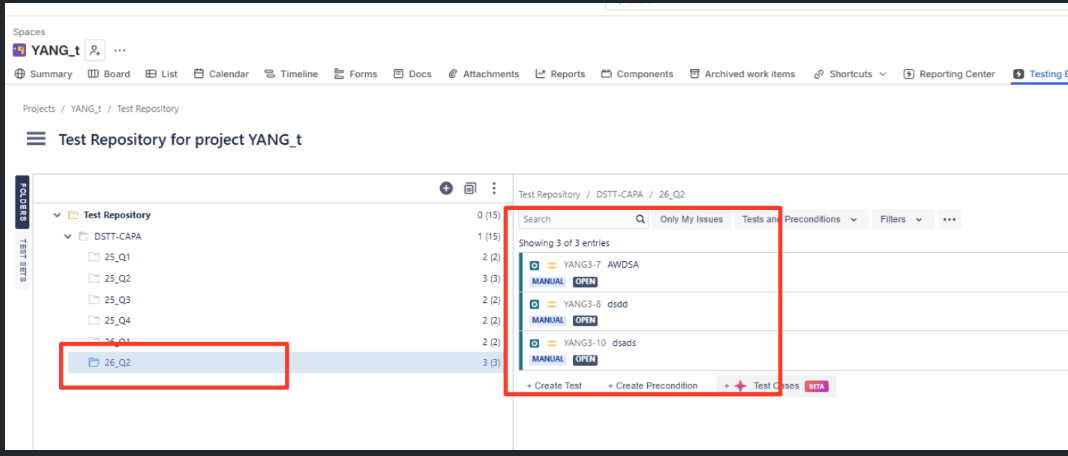Click the priority icon on YANG3-7
Viewport: 1068px width, 456px height.
pos(552,265)
